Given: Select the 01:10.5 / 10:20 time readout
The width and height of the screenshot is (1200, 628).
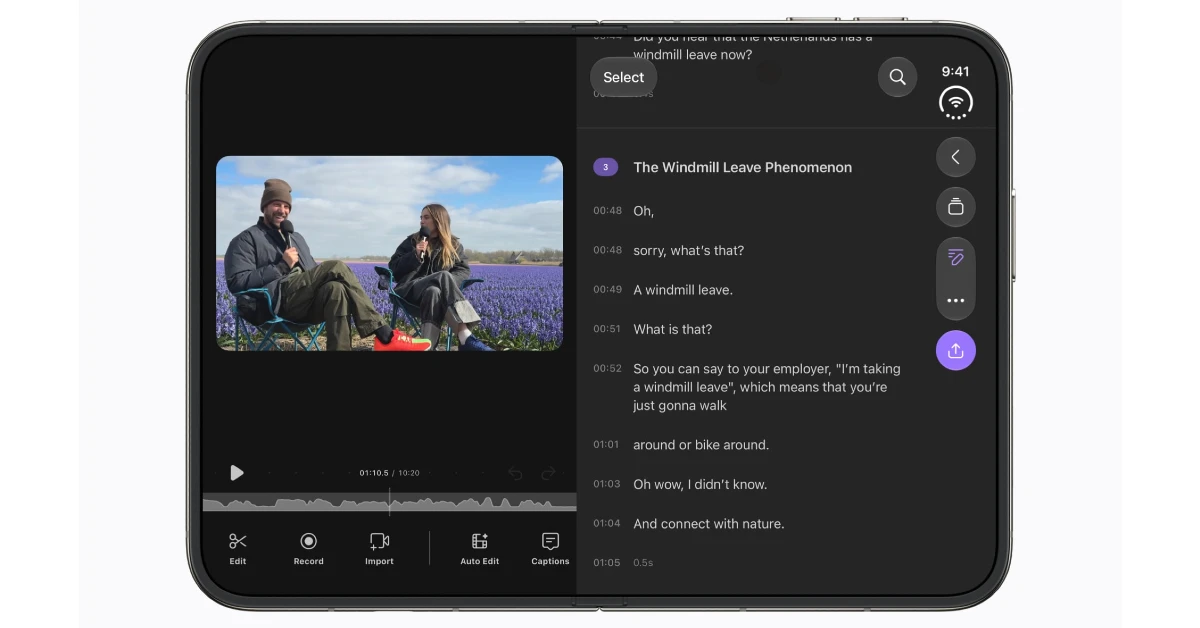Looking at the screenshot, I should click(x=389, y=473).
